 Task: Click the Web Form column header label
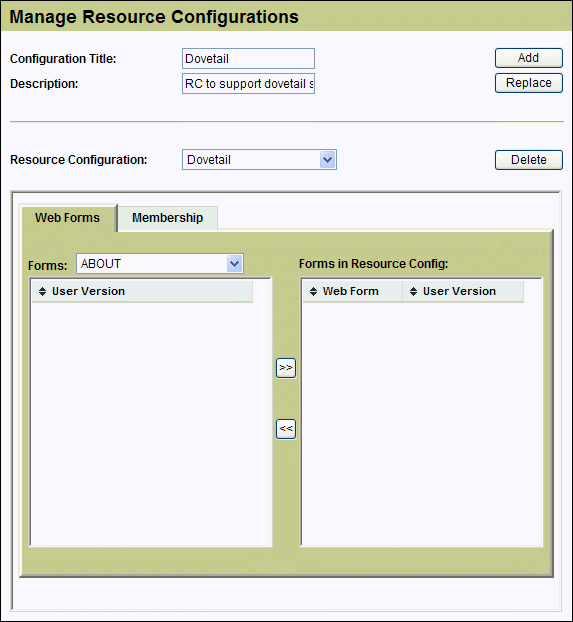[350, 291]
